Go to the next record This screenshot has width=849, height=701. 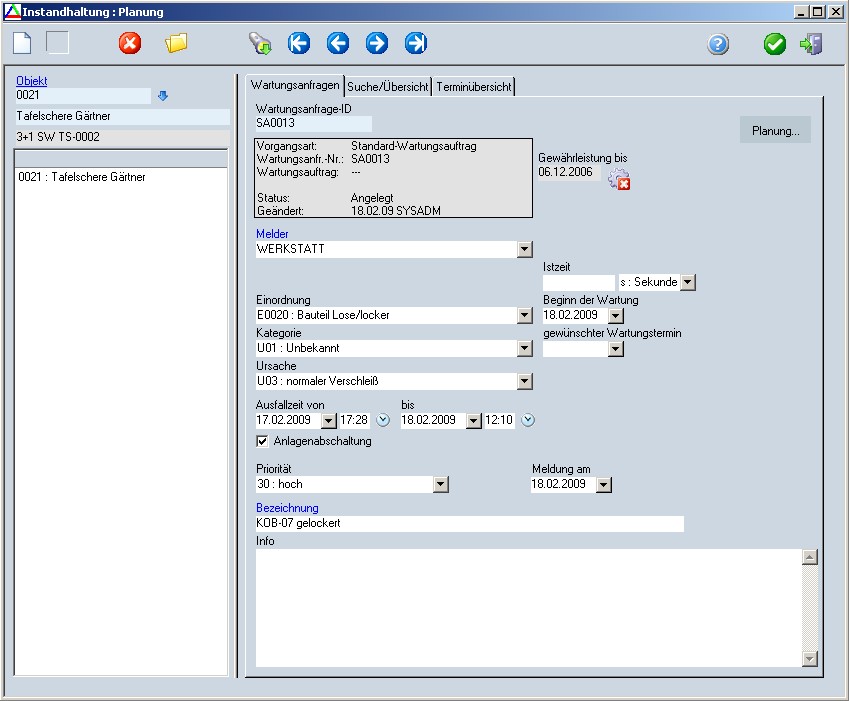(x=377, y=43)
